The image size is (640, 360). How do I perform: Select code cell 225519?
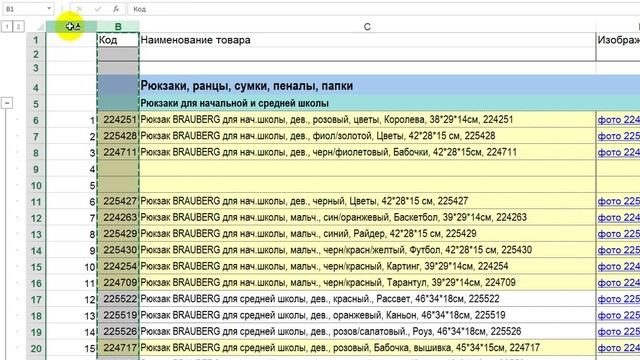point(118,316)
